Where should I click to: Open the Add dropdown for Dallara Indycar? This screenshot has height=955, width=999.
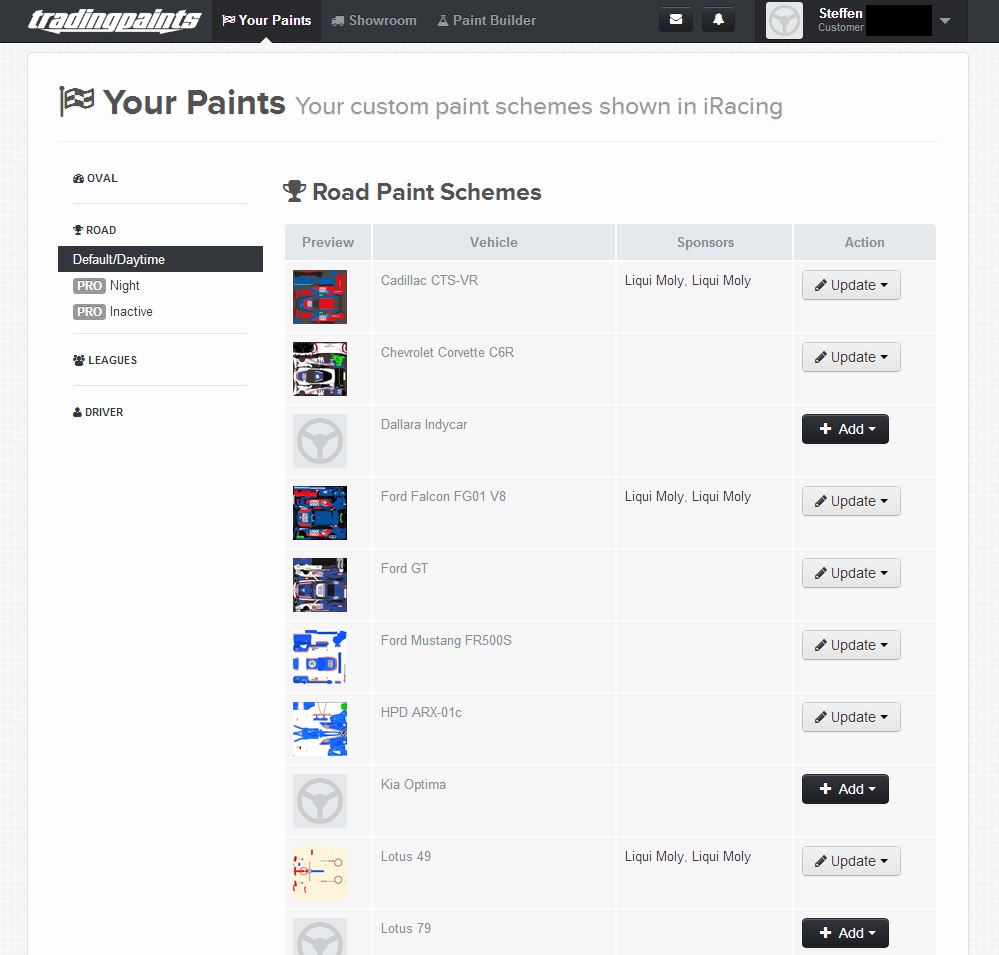click(x=845, y=429)
